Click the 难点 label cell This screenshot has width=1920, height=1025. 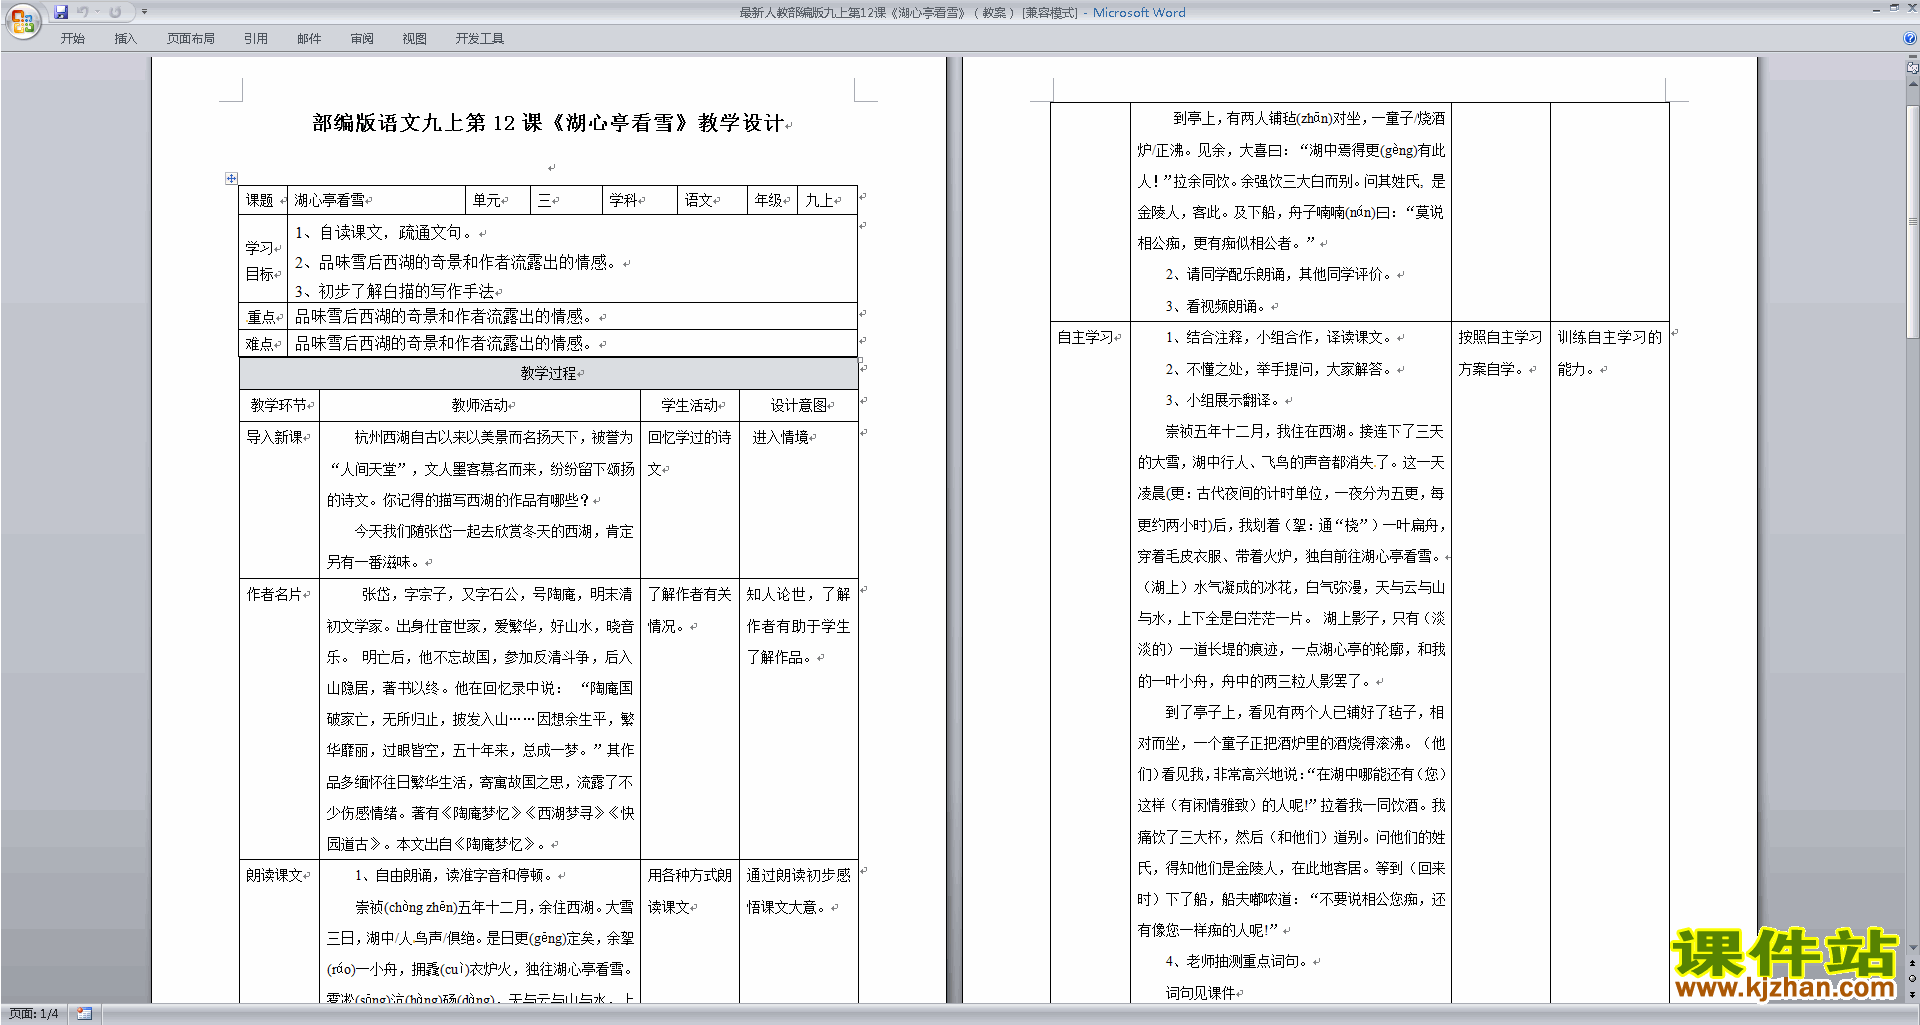[264, 343]
